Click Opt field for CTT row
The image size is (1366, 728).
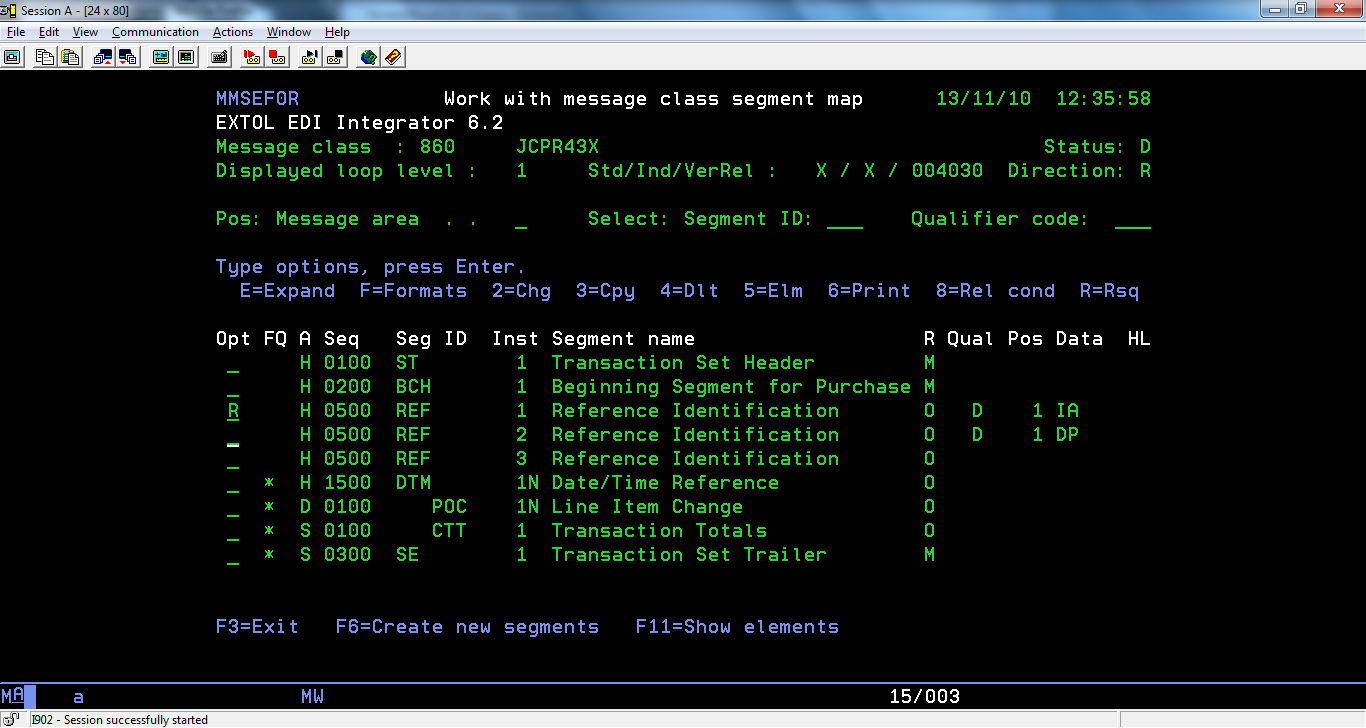(x=233, y=531)
